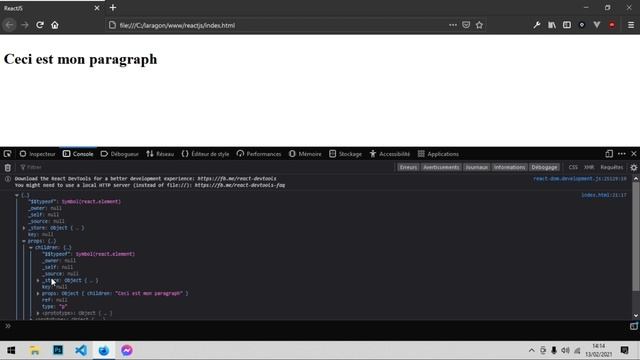Collapse the root logged object {…}

tap(17, 195)
